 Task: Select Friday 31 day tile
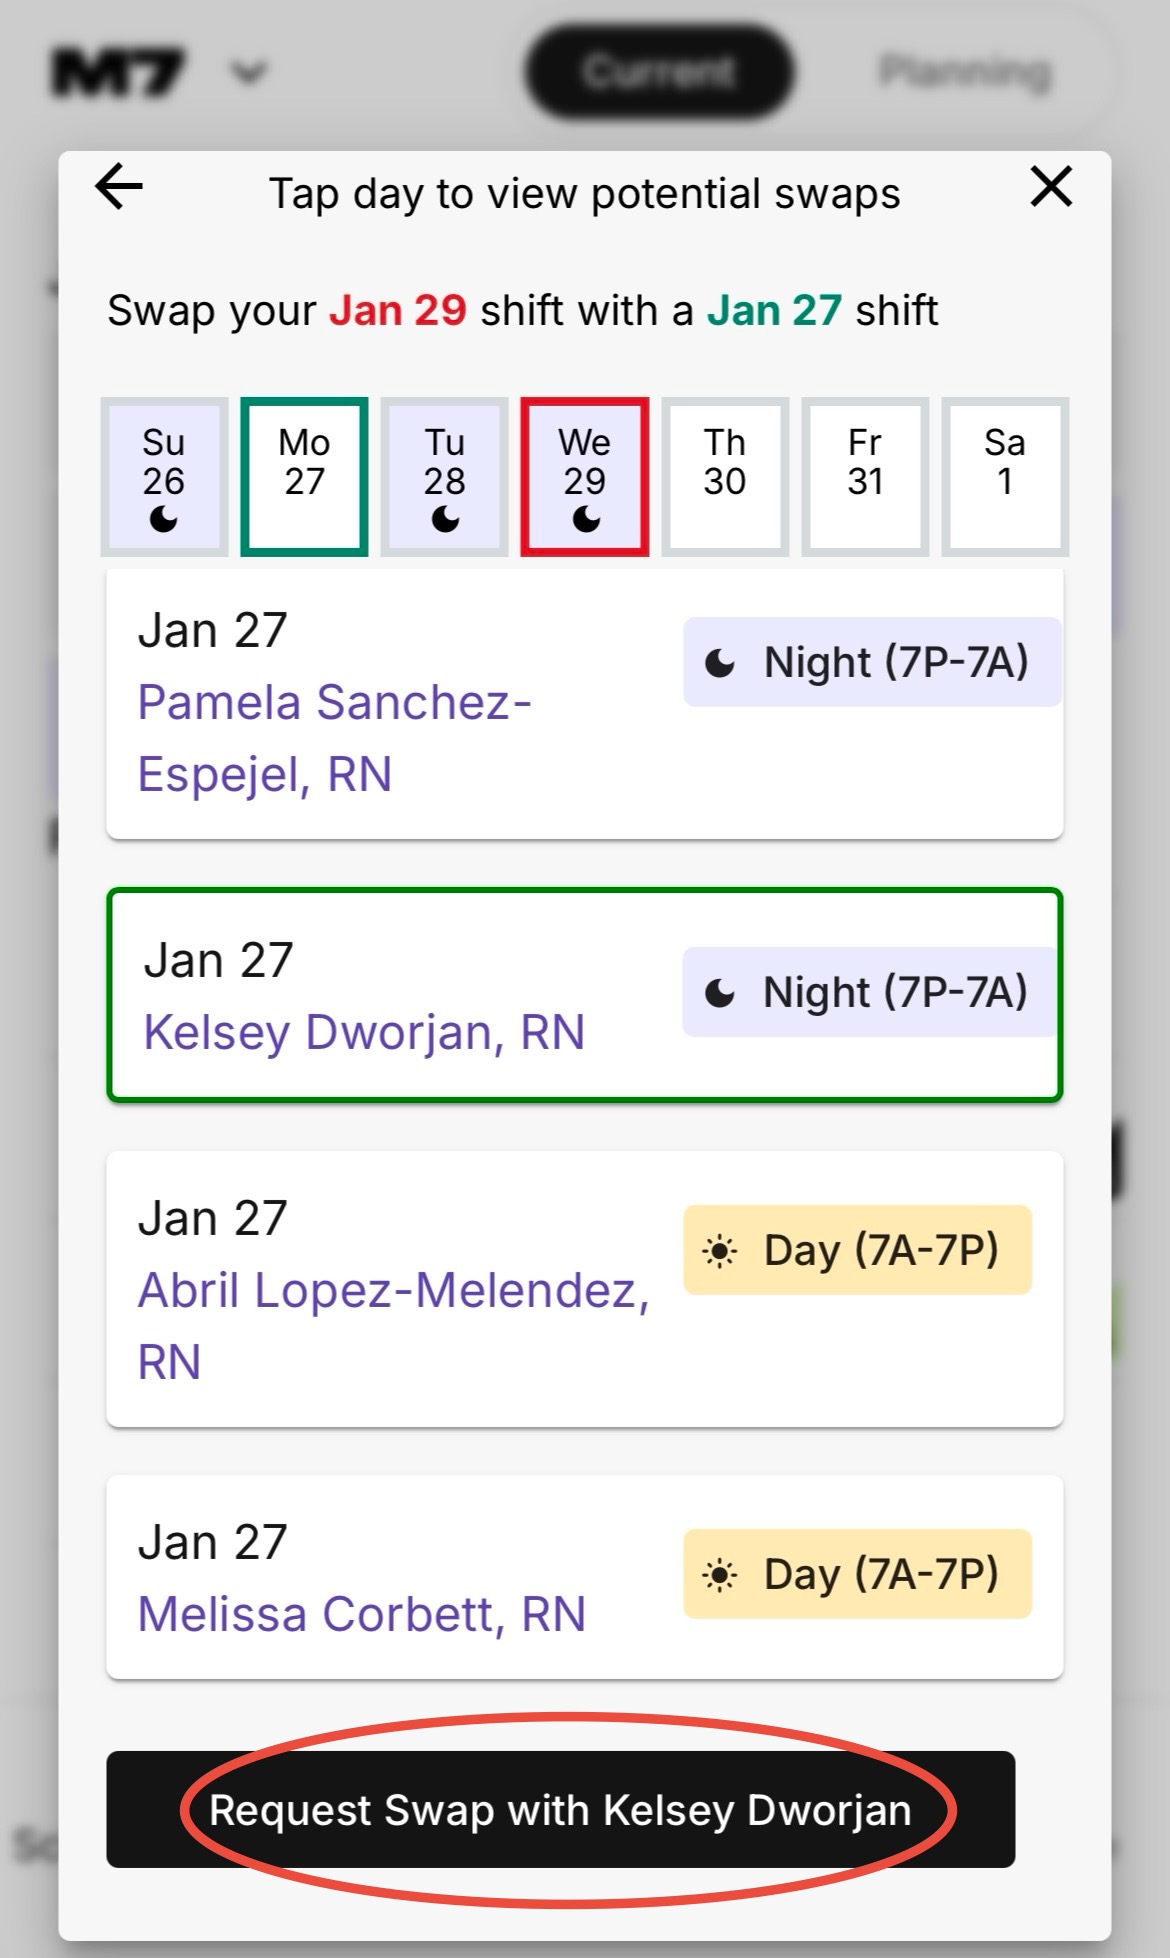pyautogui.click(x=865, y=477)
